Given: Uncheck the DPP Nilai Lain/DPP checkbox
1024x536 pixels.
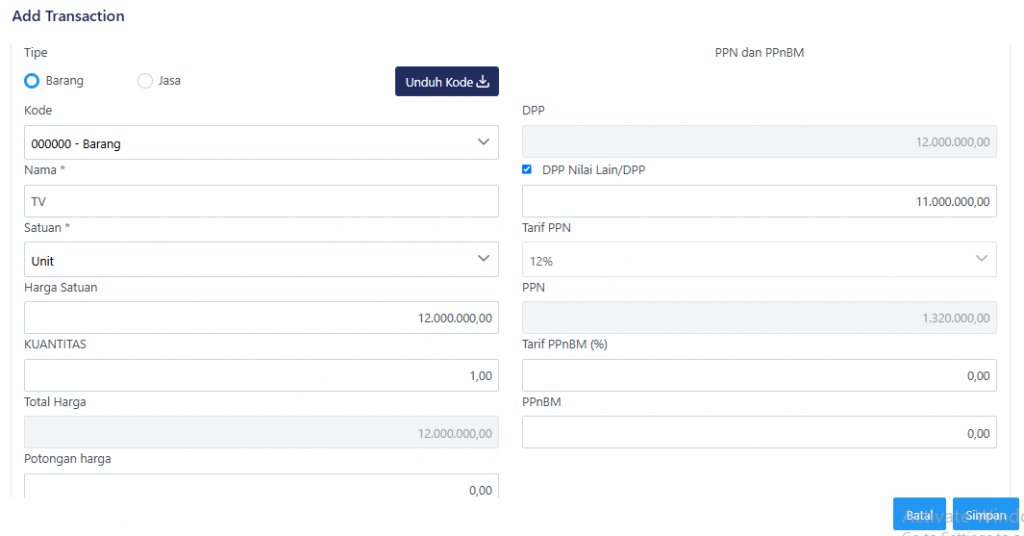Looking at the screenshot, I should point(527,170).
